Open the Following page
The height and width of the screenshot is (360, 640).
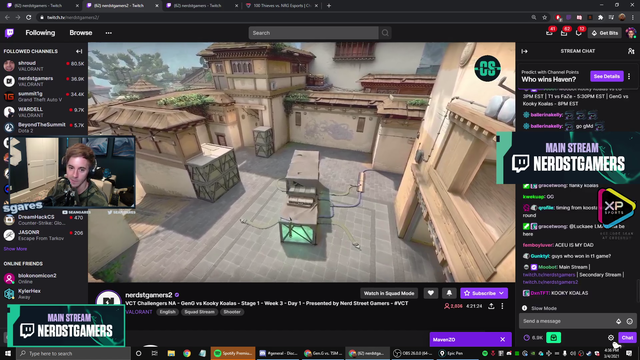(x=40, y=33)
